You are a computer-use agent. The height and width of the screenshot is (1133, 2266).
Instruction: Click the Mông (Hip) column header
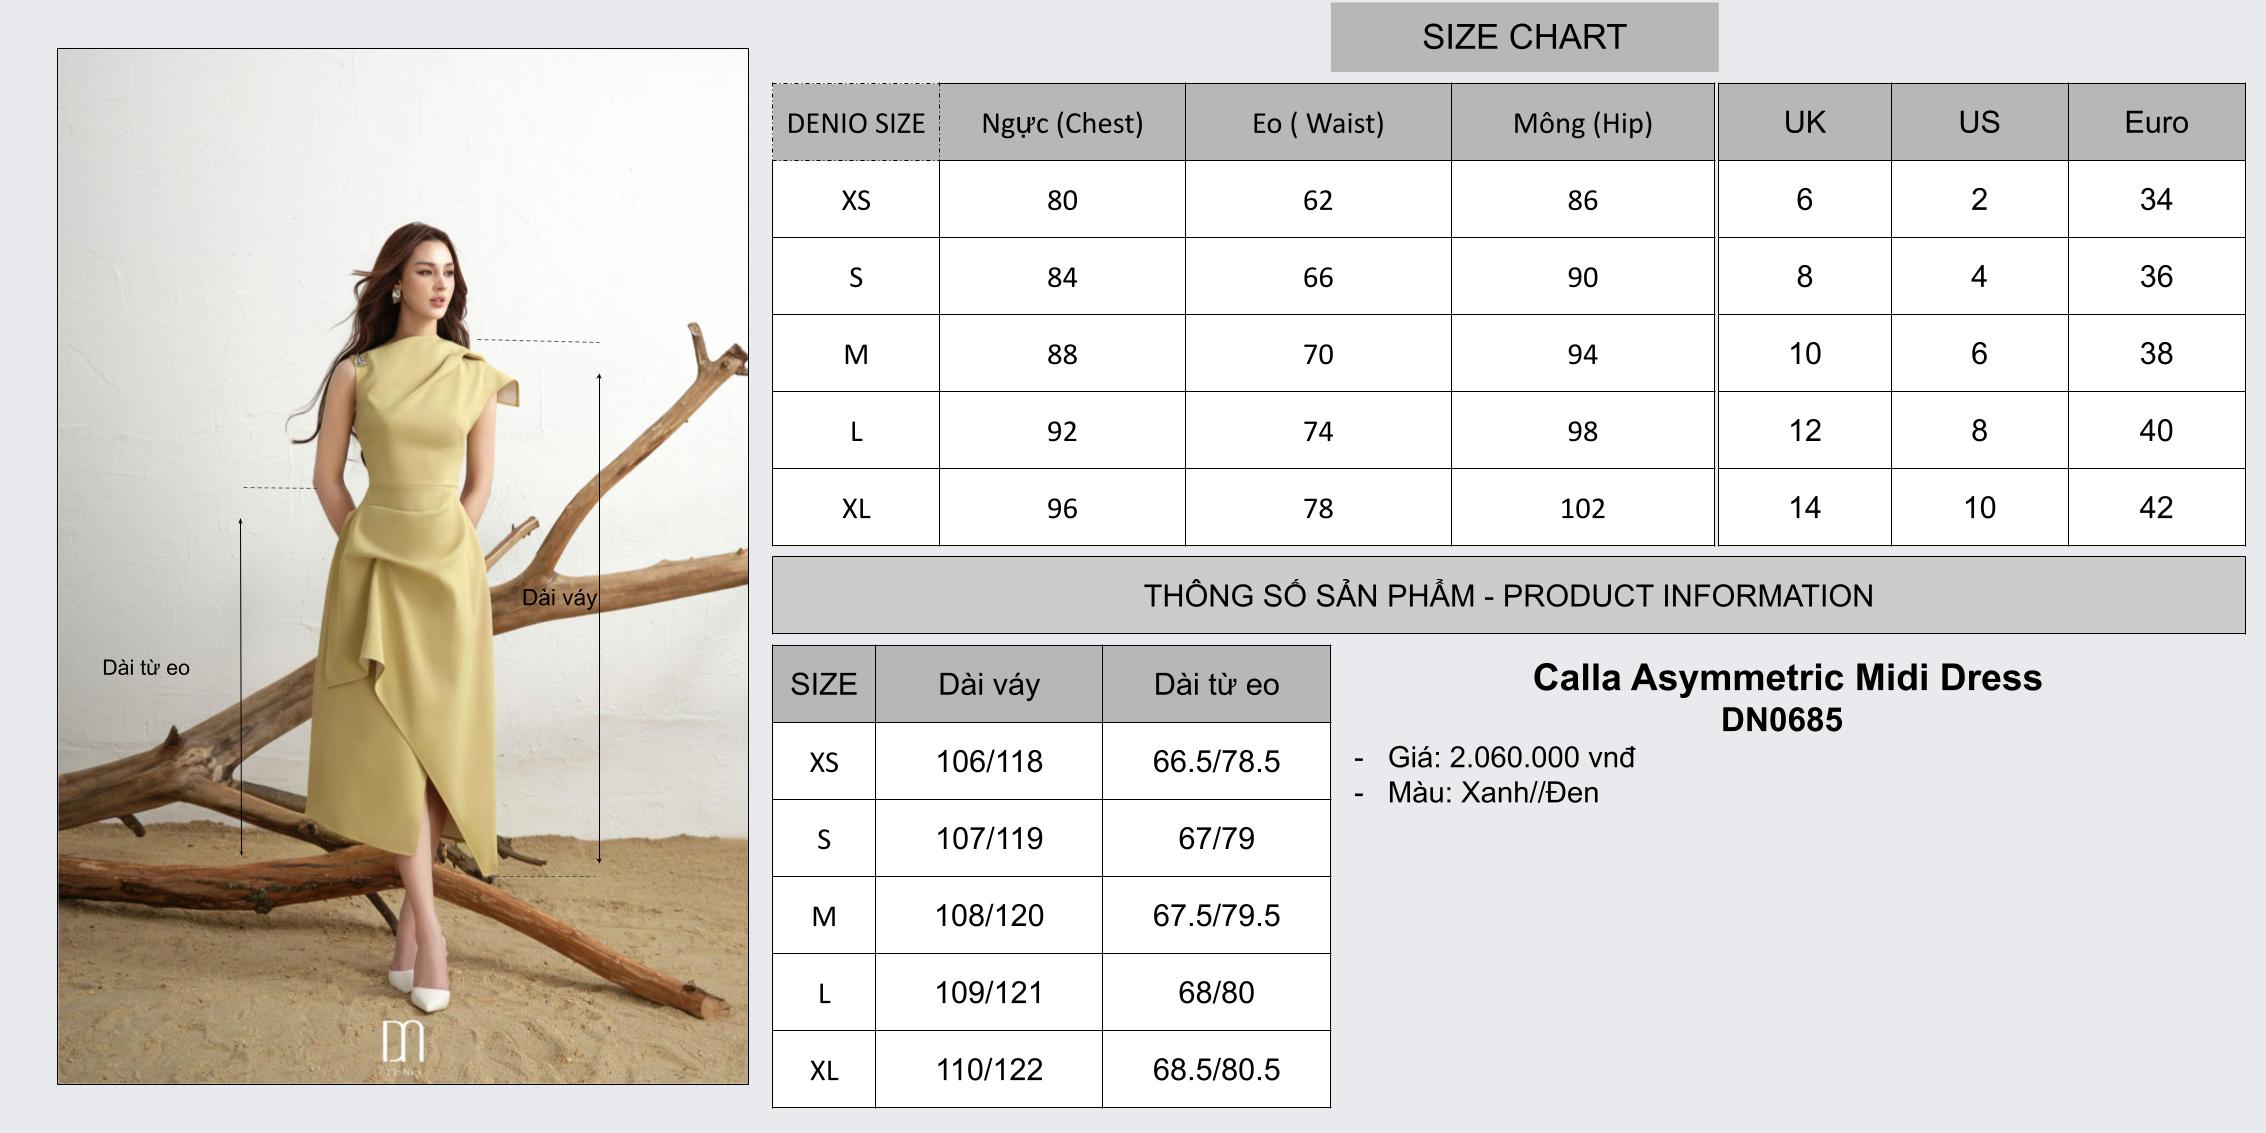click(x=1582, y=123)
